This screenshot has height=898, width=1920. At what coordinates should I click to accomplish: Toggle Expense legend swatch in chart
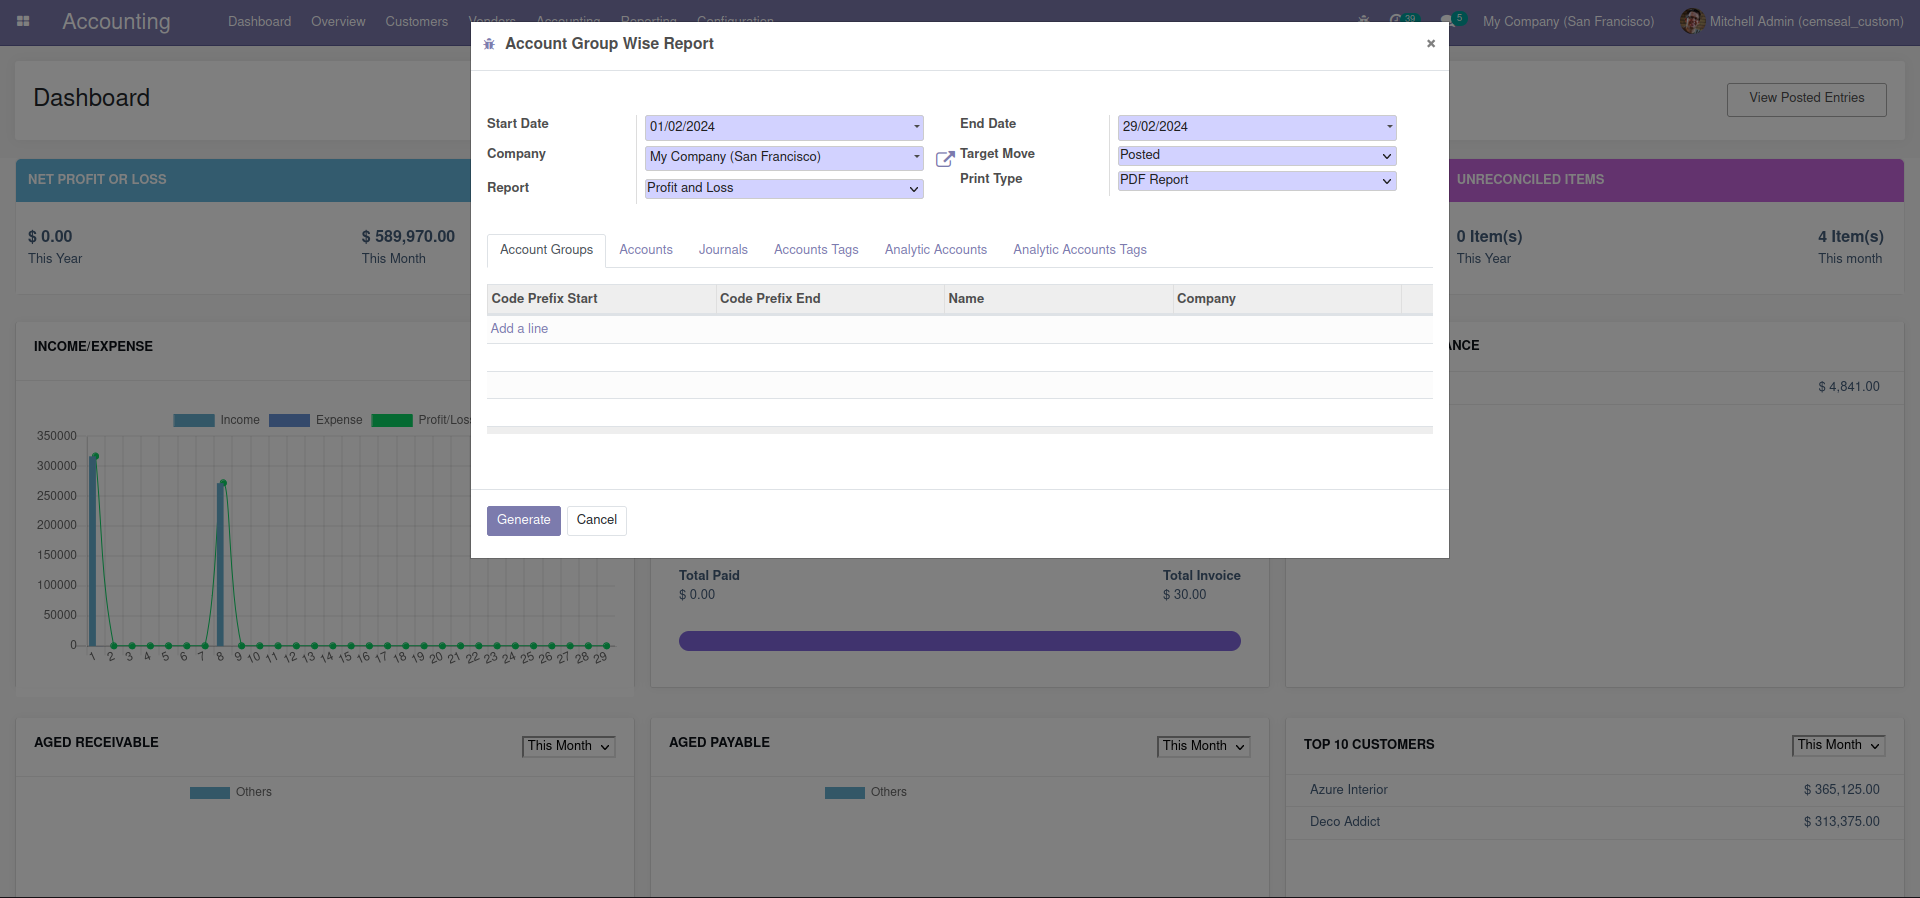pos(289,421)
